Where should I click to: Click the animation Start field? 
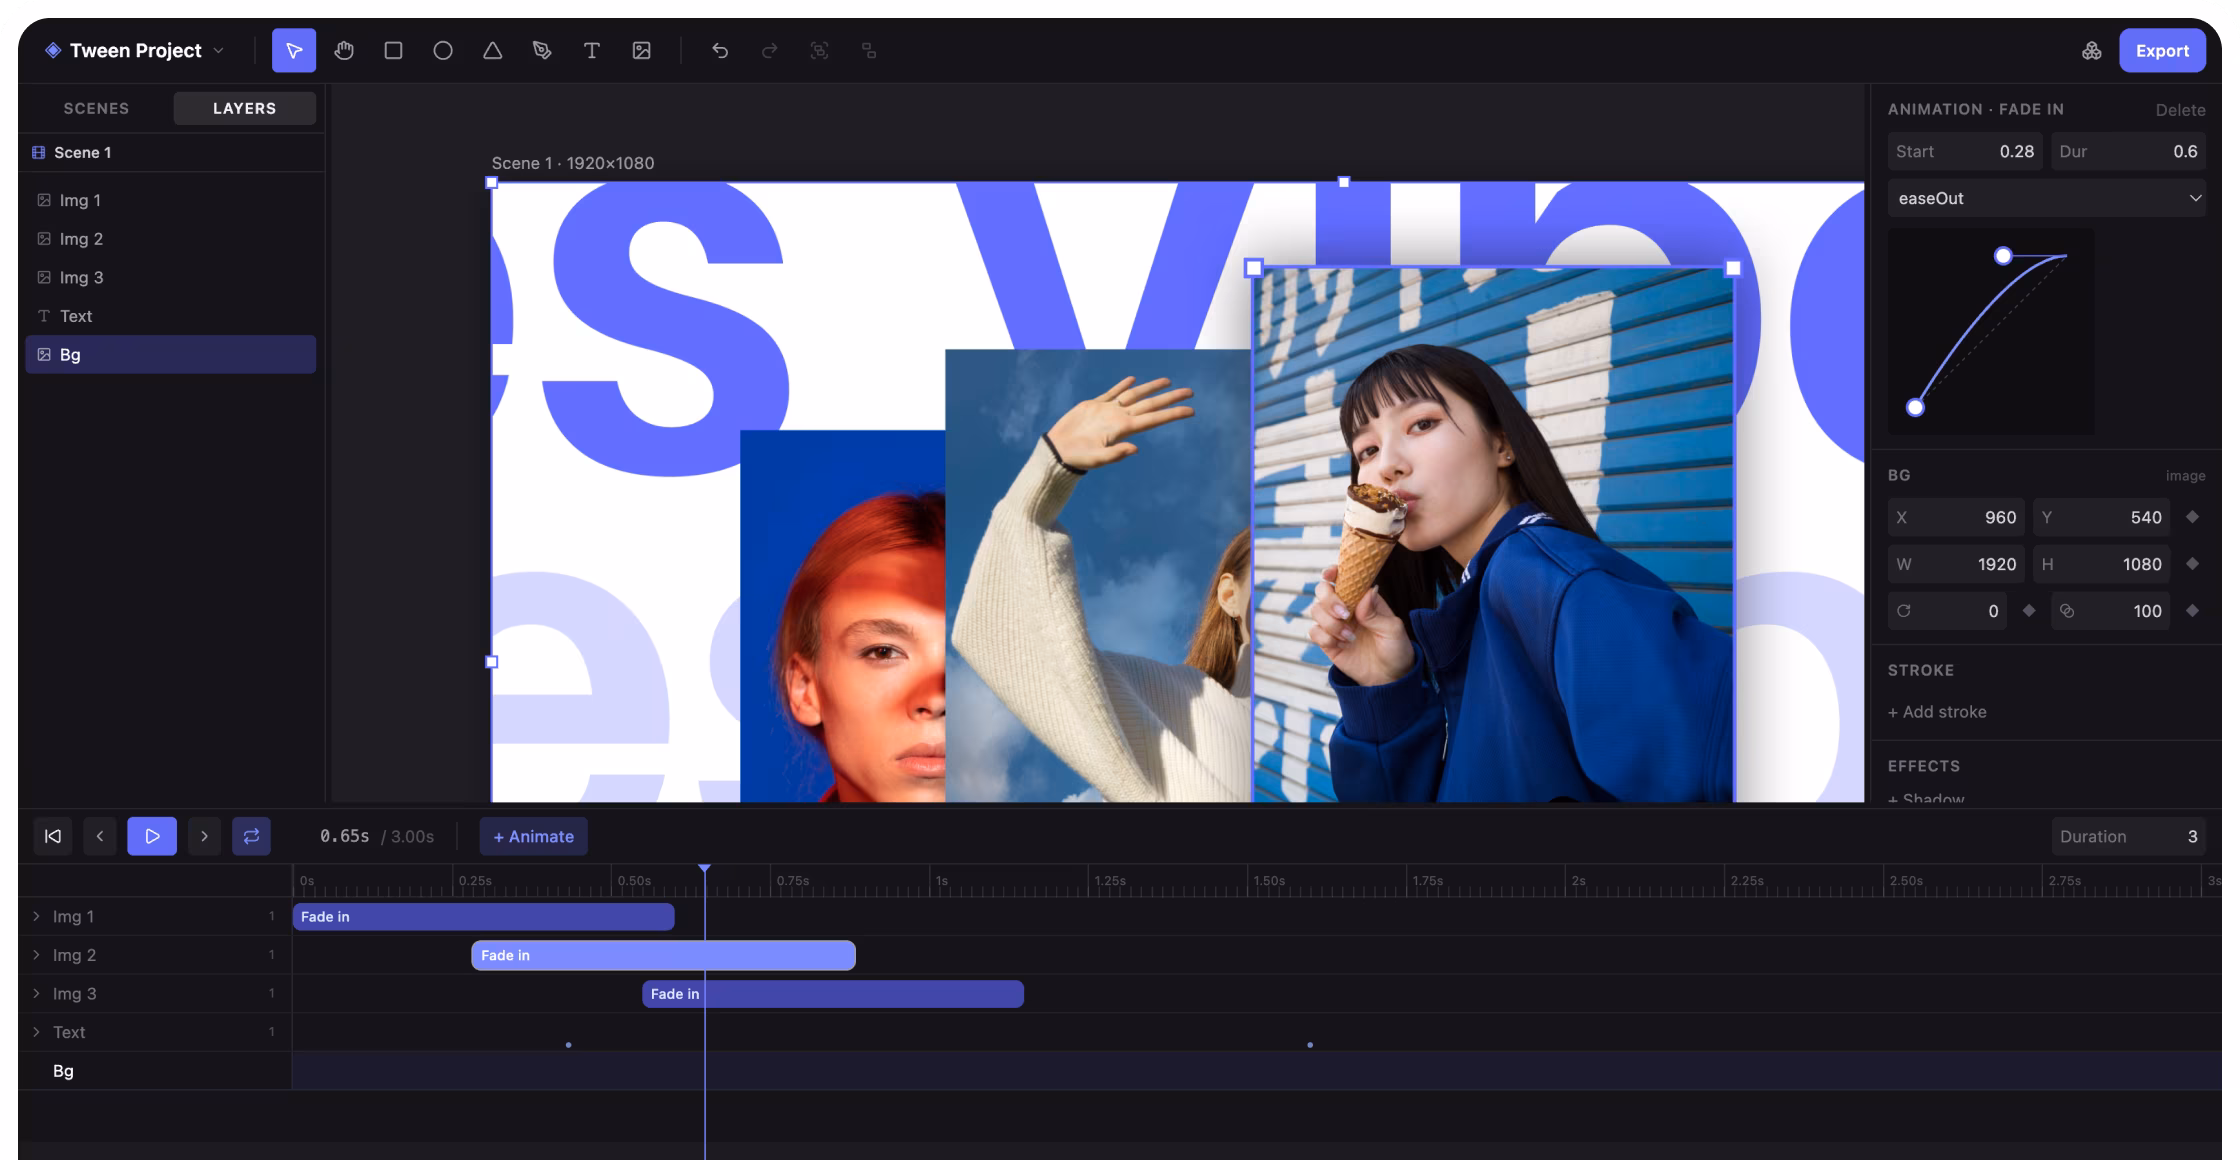click(x=1965, y=151)
